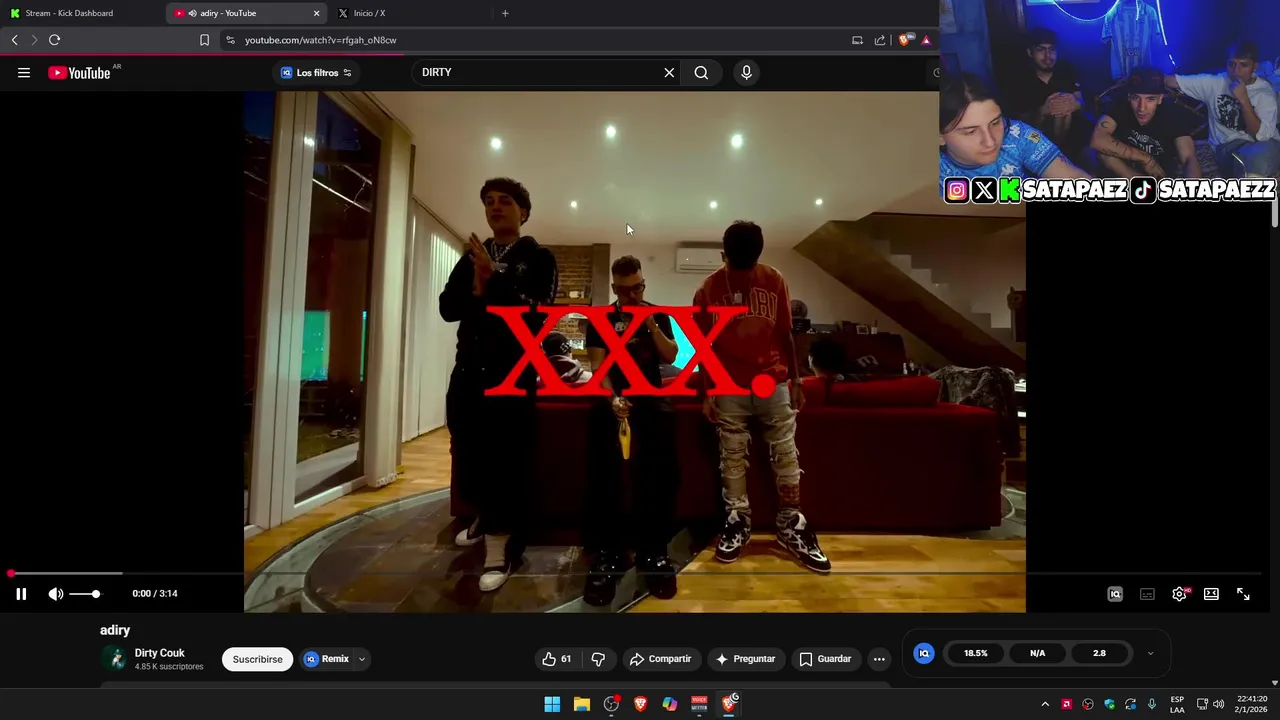This screenshot has height=720, width=1280.
Task: Open Voicemeeter from taskbar
Action: point(700,704)
